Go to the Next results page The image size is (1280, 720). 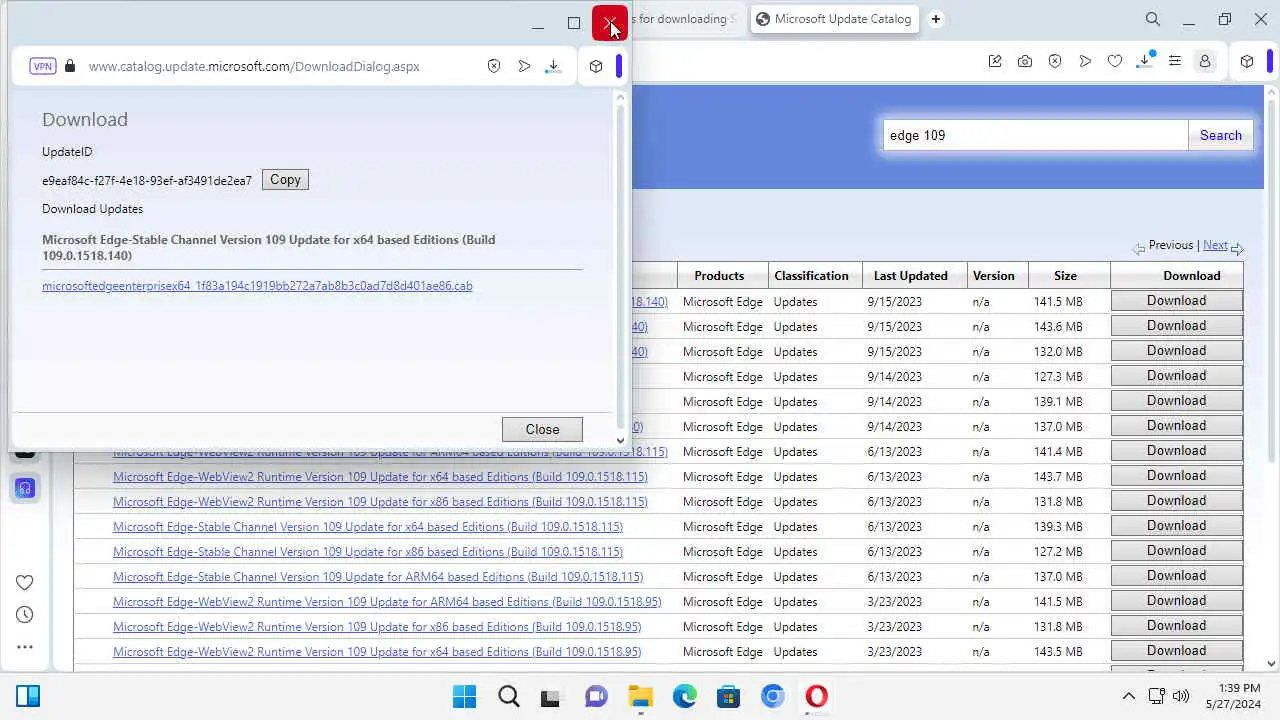(x=1215, y=245)
